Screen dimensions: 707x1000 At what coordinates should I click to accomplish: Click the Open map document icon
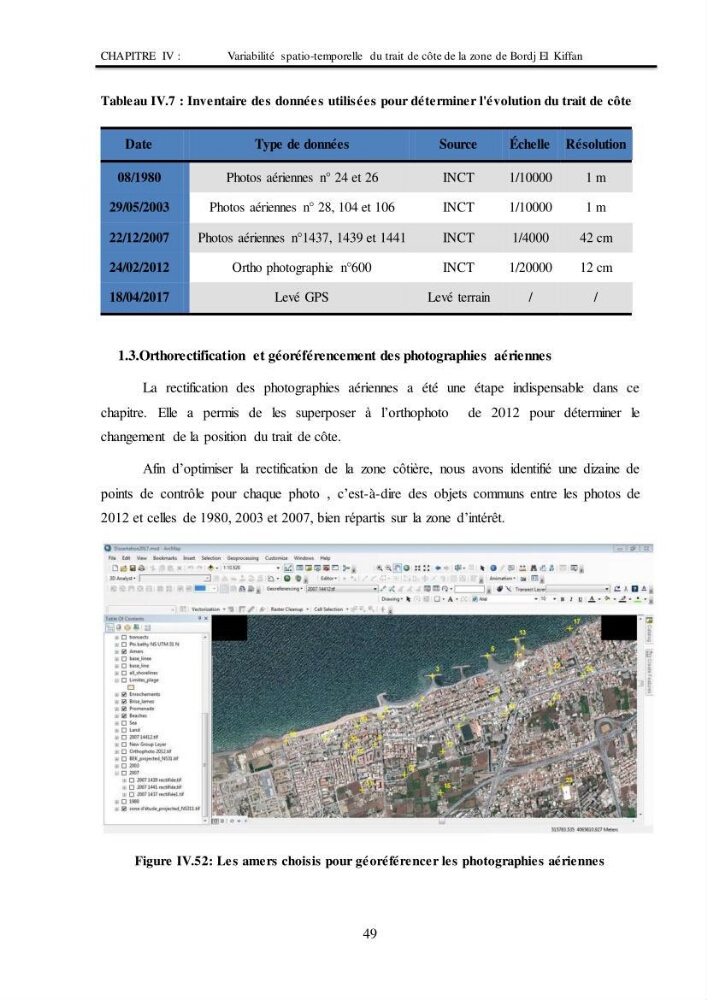pos(123,568)
